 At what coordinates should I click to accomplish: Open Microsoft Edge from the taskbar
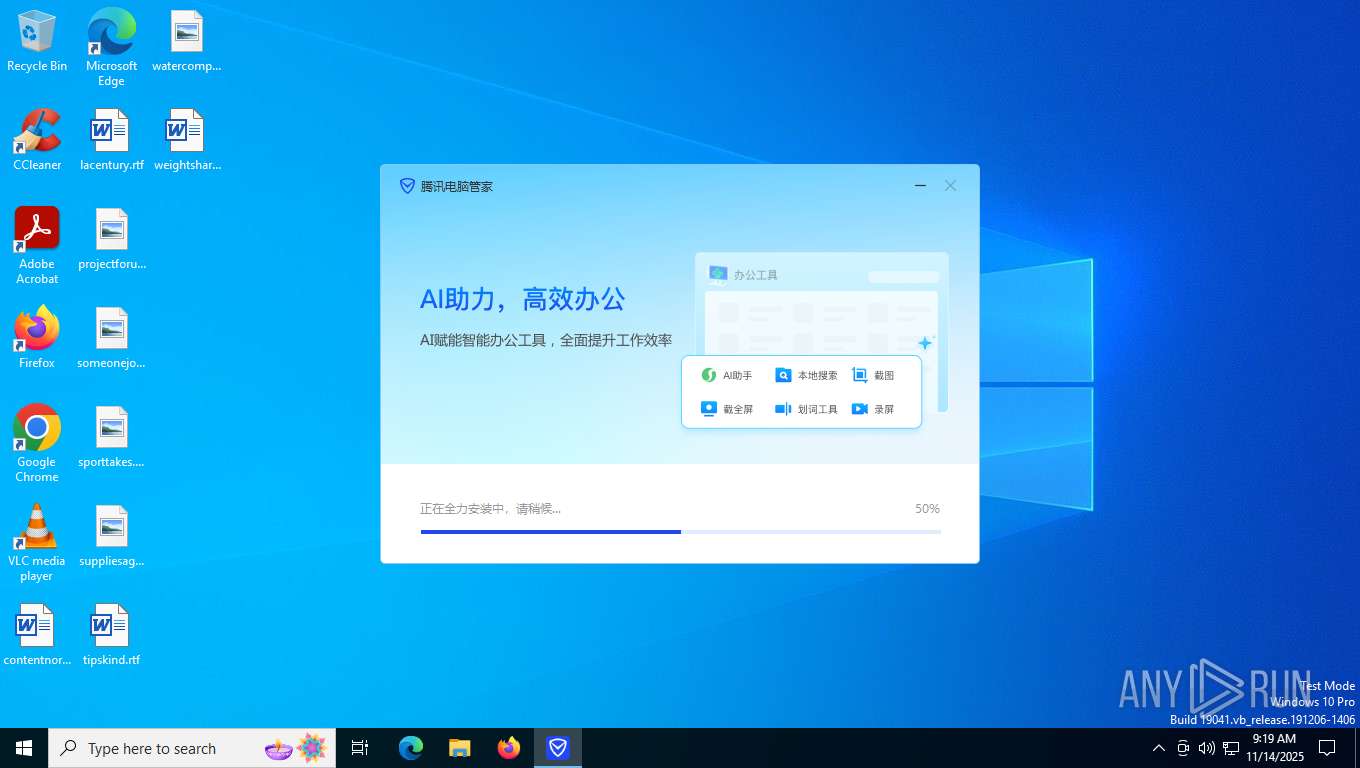(411, 748)
